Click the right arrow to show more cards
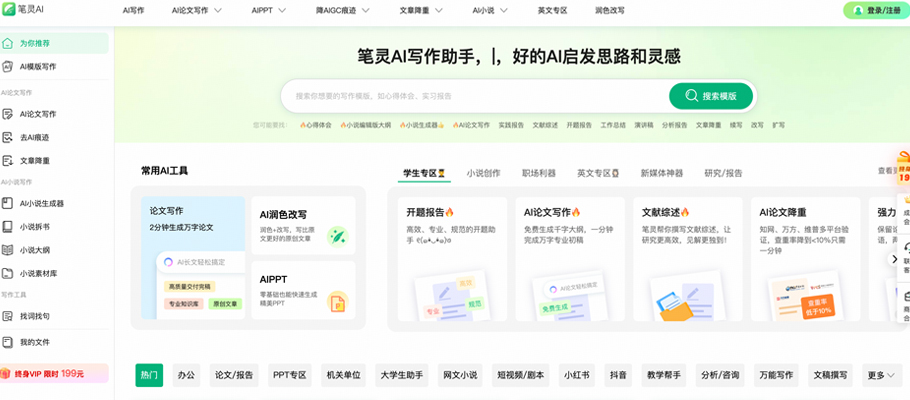The height and width of the screenshot is (400, 910). tap(894, 260)
